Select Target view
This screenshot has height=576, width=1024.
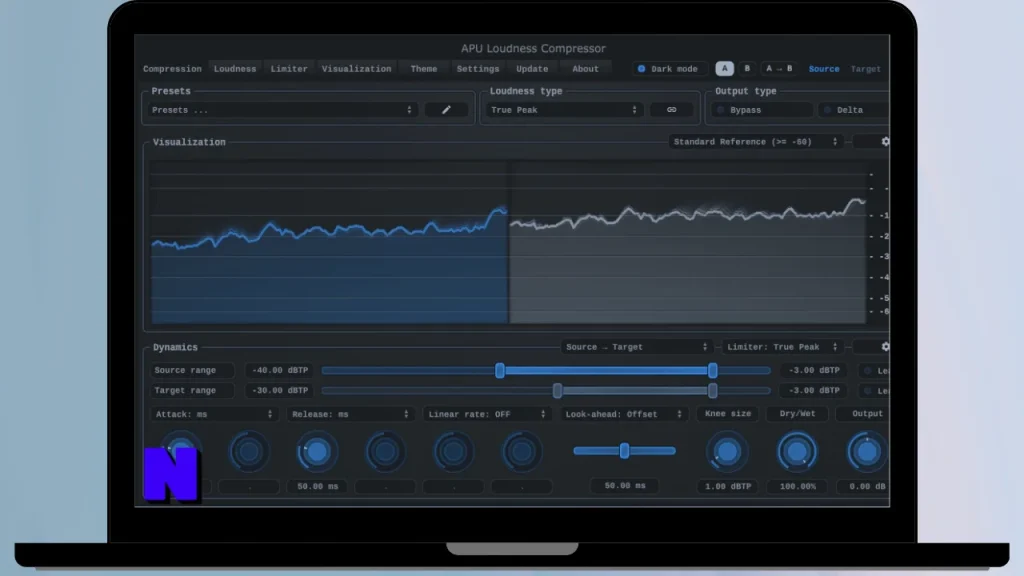pyautogui.click(x=865, y=69)
